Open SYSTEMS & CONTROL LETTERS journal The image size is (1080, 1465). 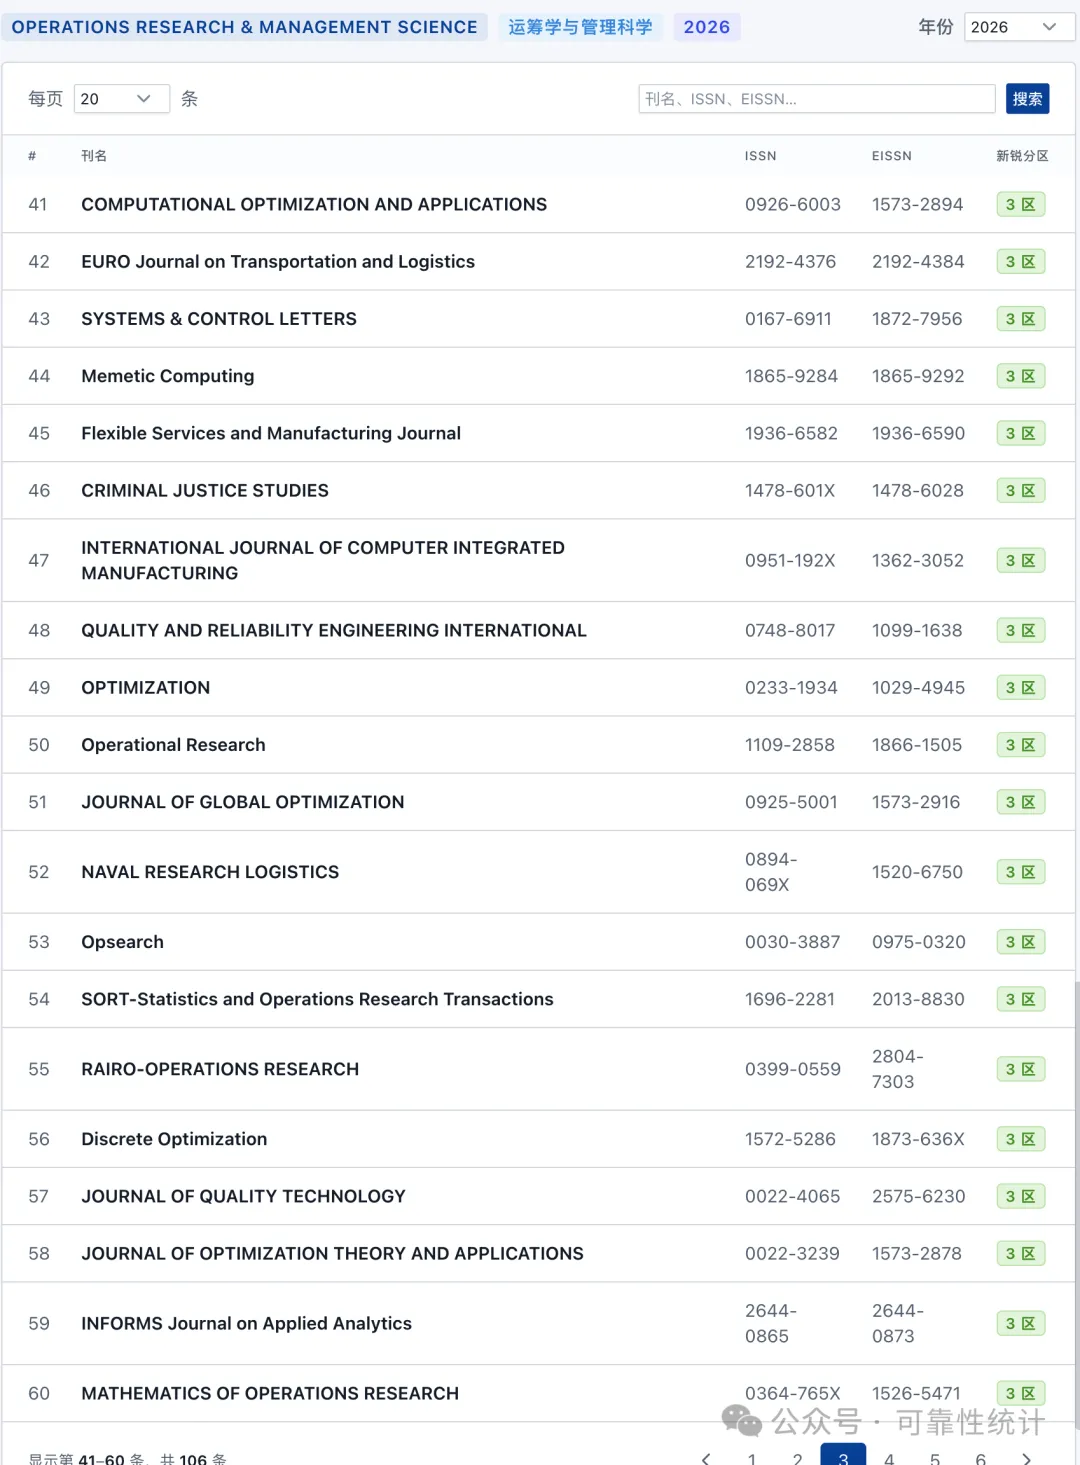tap(219, 318)
